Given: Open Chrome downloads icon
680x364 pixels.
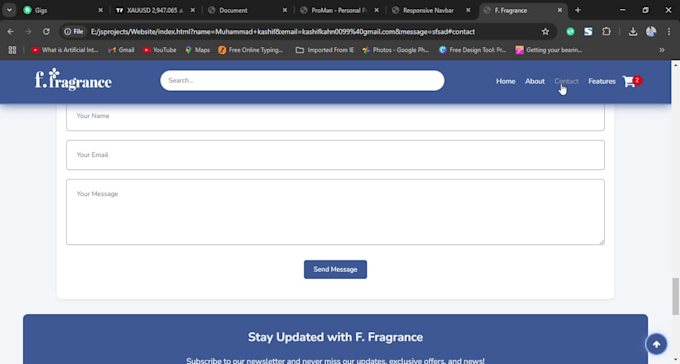Looking at the screenshot, I should click(633, 32).
